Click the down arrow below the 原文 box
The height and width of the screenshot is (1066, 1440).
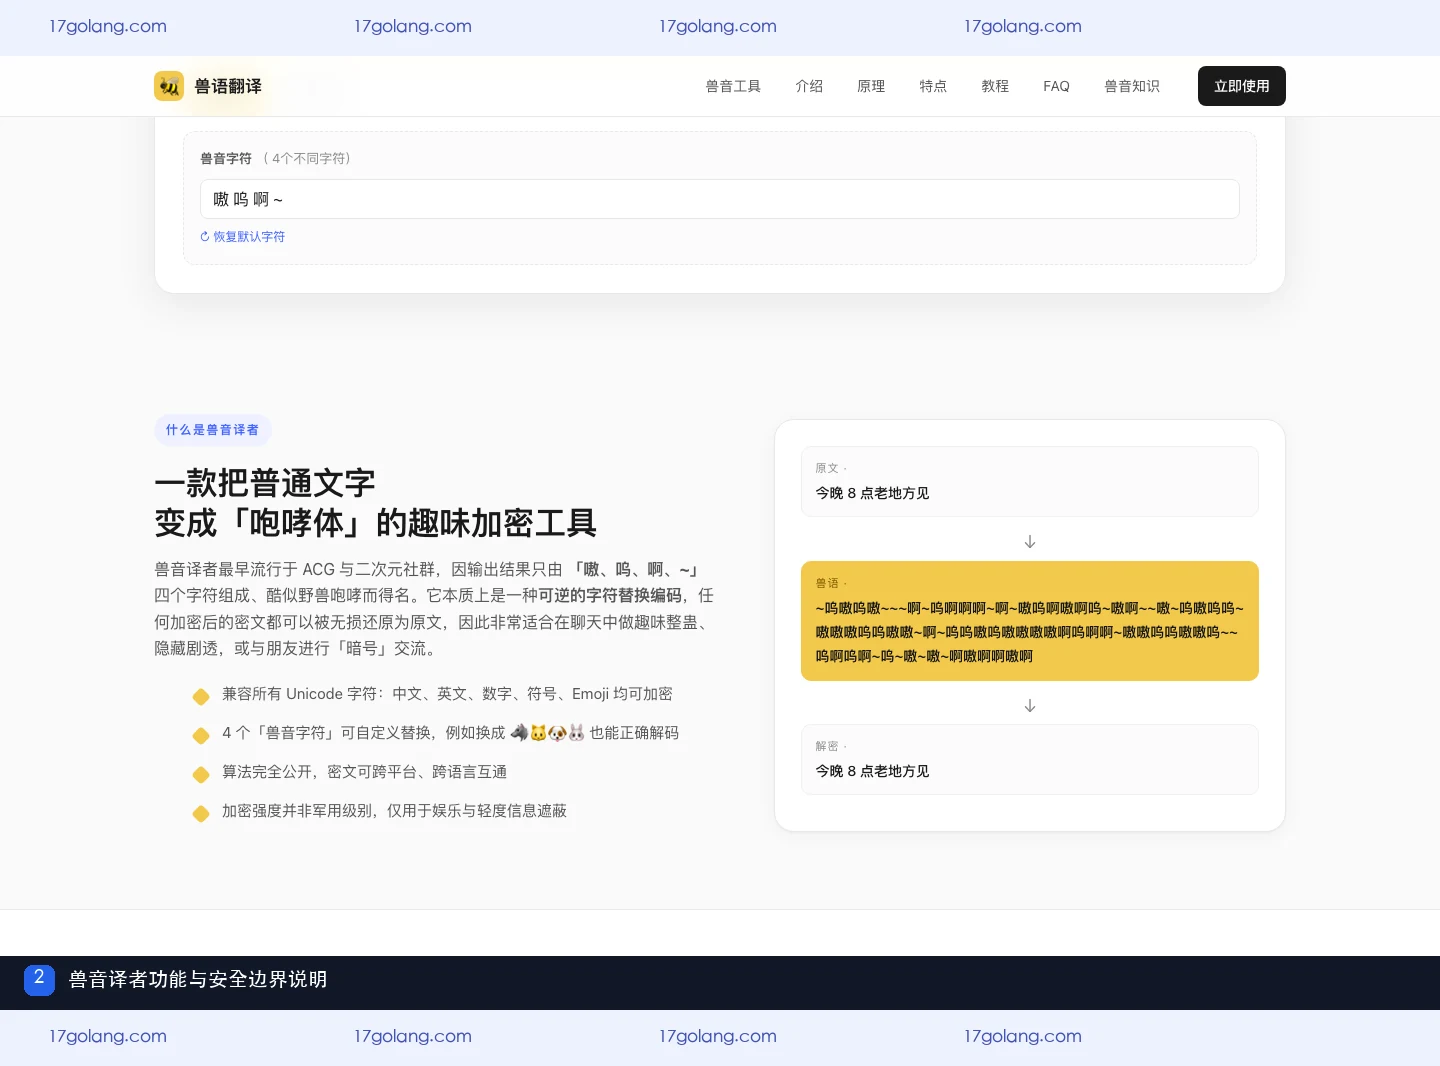[1030, 541]
